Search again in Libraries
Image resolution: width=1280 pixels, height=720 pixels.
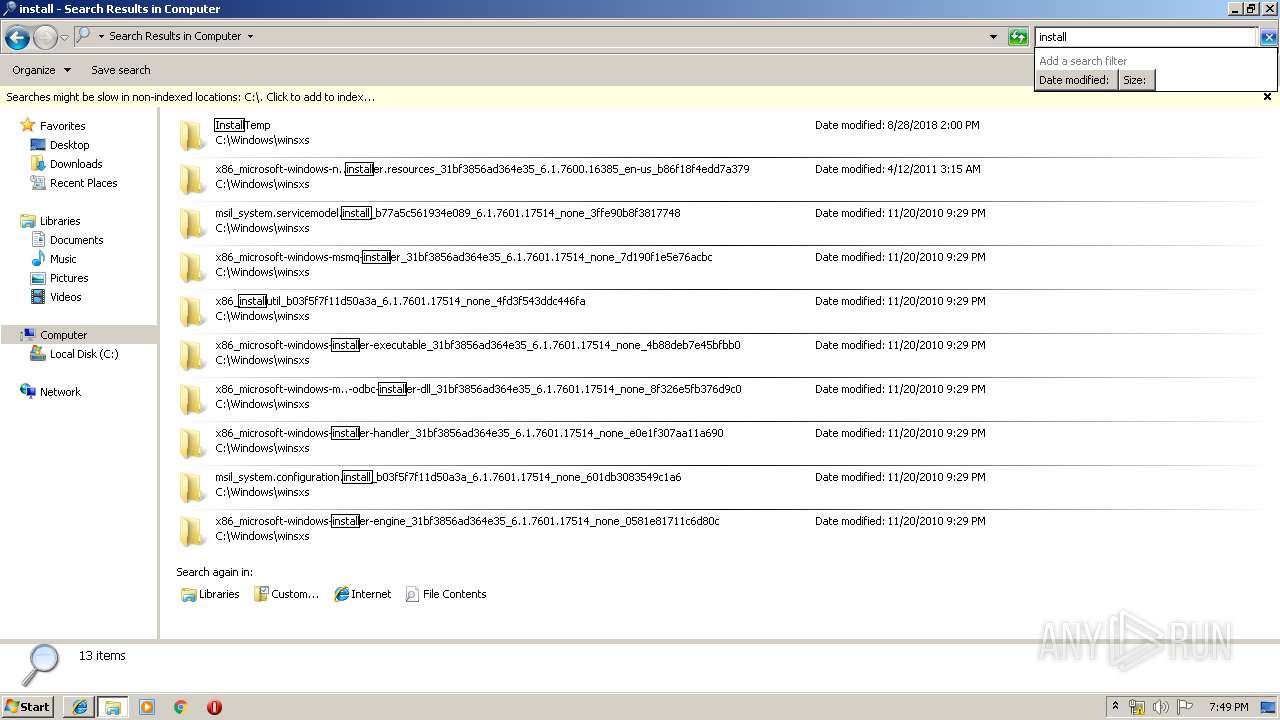click(x=210, y=594)
